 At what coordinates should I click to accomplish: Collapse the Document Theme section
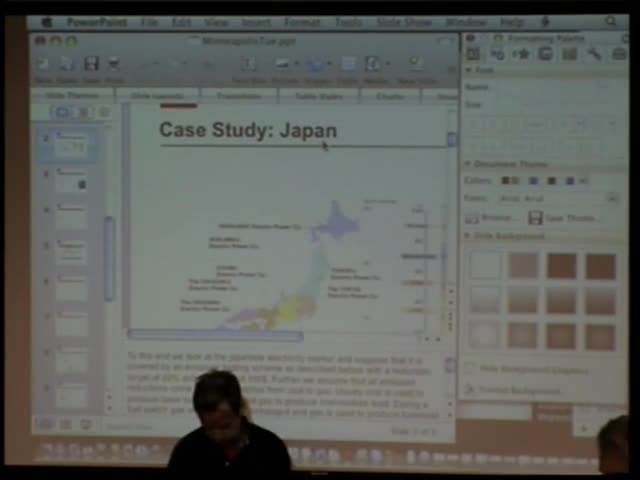[468, 164]
